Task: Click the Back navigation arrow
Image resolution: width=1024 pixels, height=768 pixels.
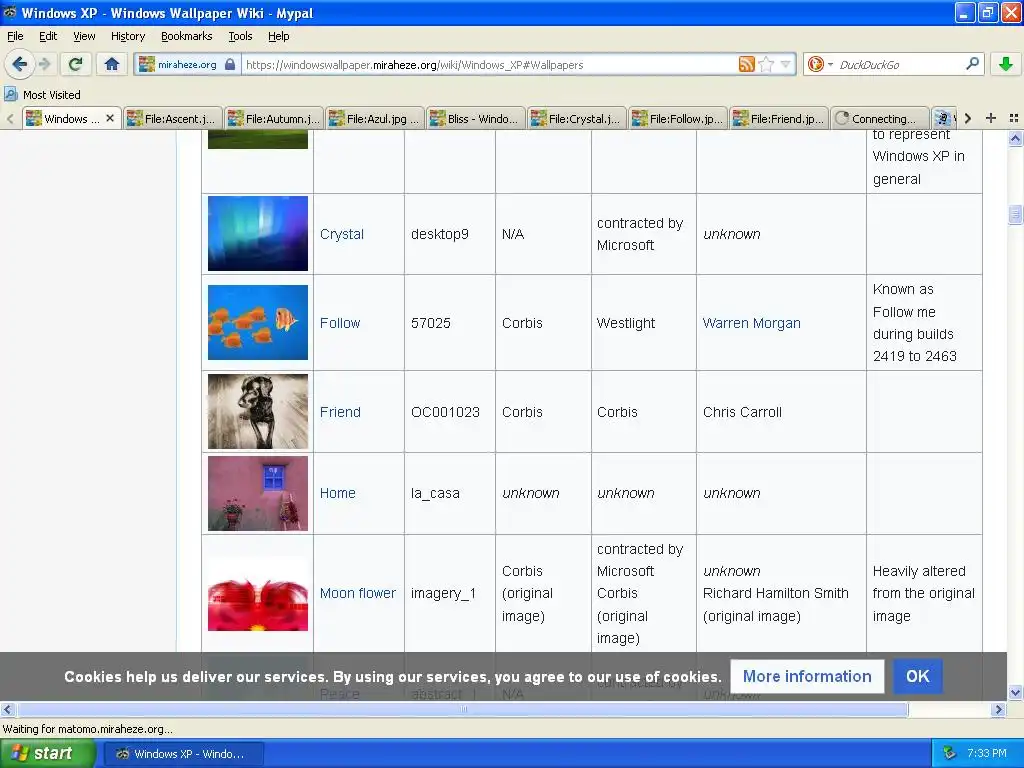Action: tap(20, 64)
